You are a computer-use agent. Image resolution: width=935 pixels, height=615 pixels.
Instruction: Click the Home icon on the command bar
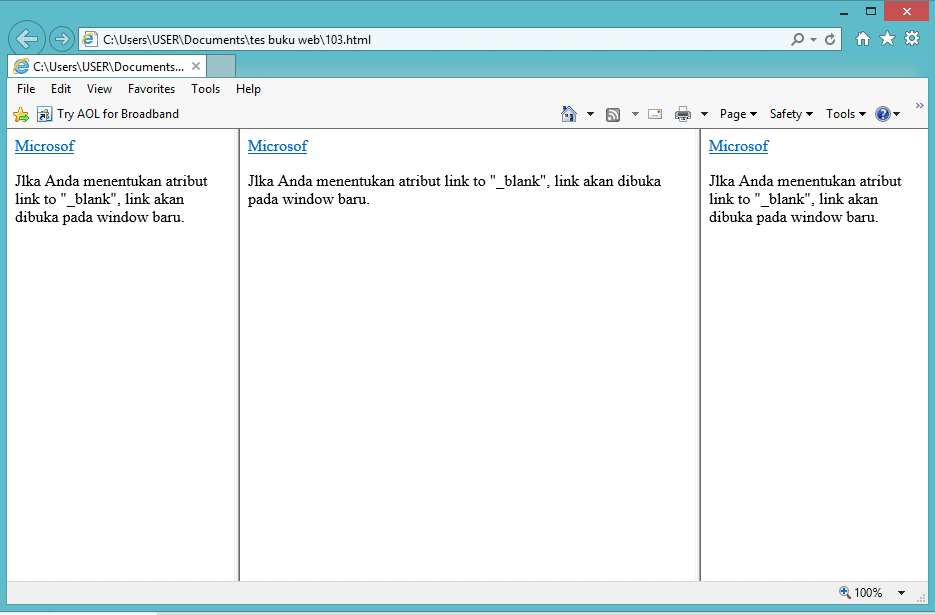[567, 114]
